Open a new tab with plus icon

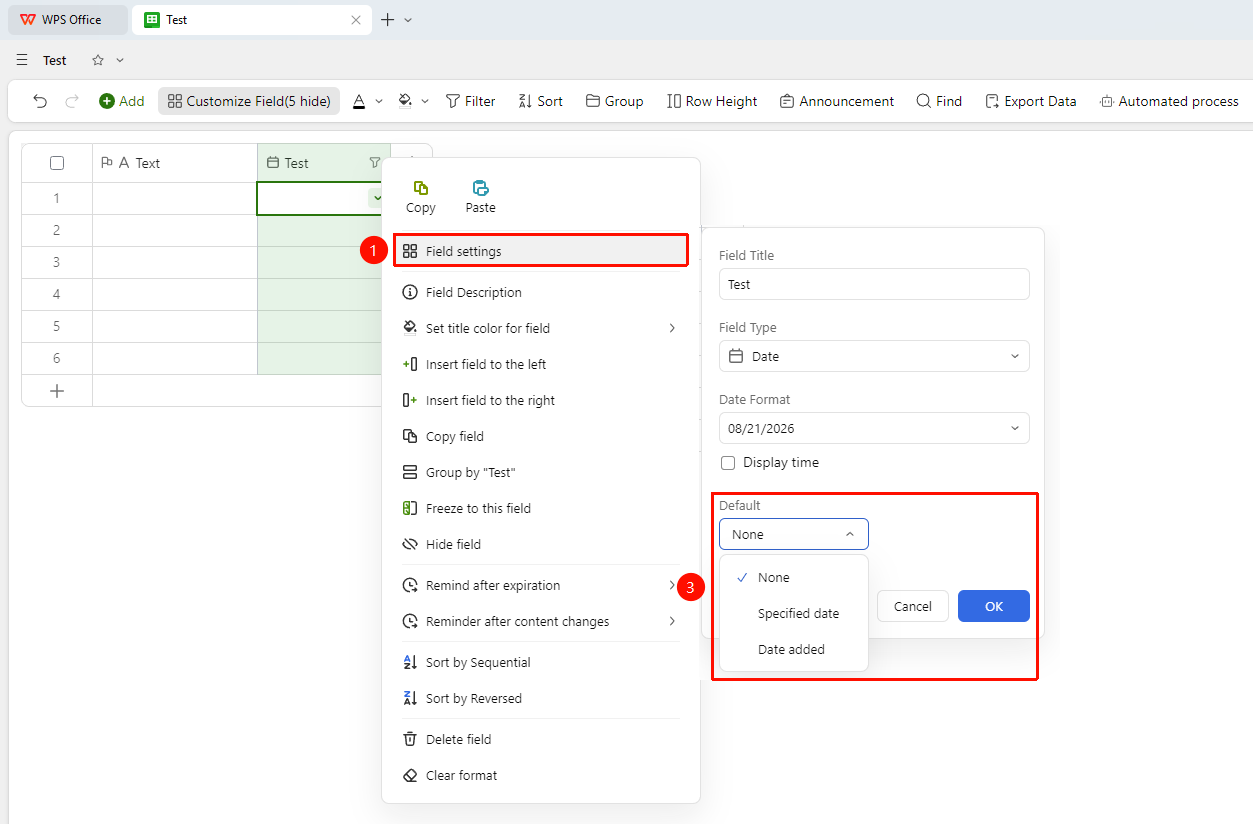point(388,20)
